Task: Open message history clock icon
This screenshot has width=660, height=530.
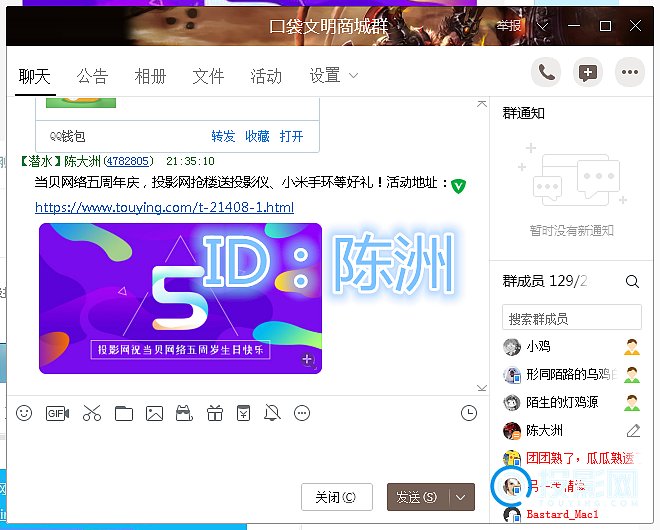Action: coord(469,413)
